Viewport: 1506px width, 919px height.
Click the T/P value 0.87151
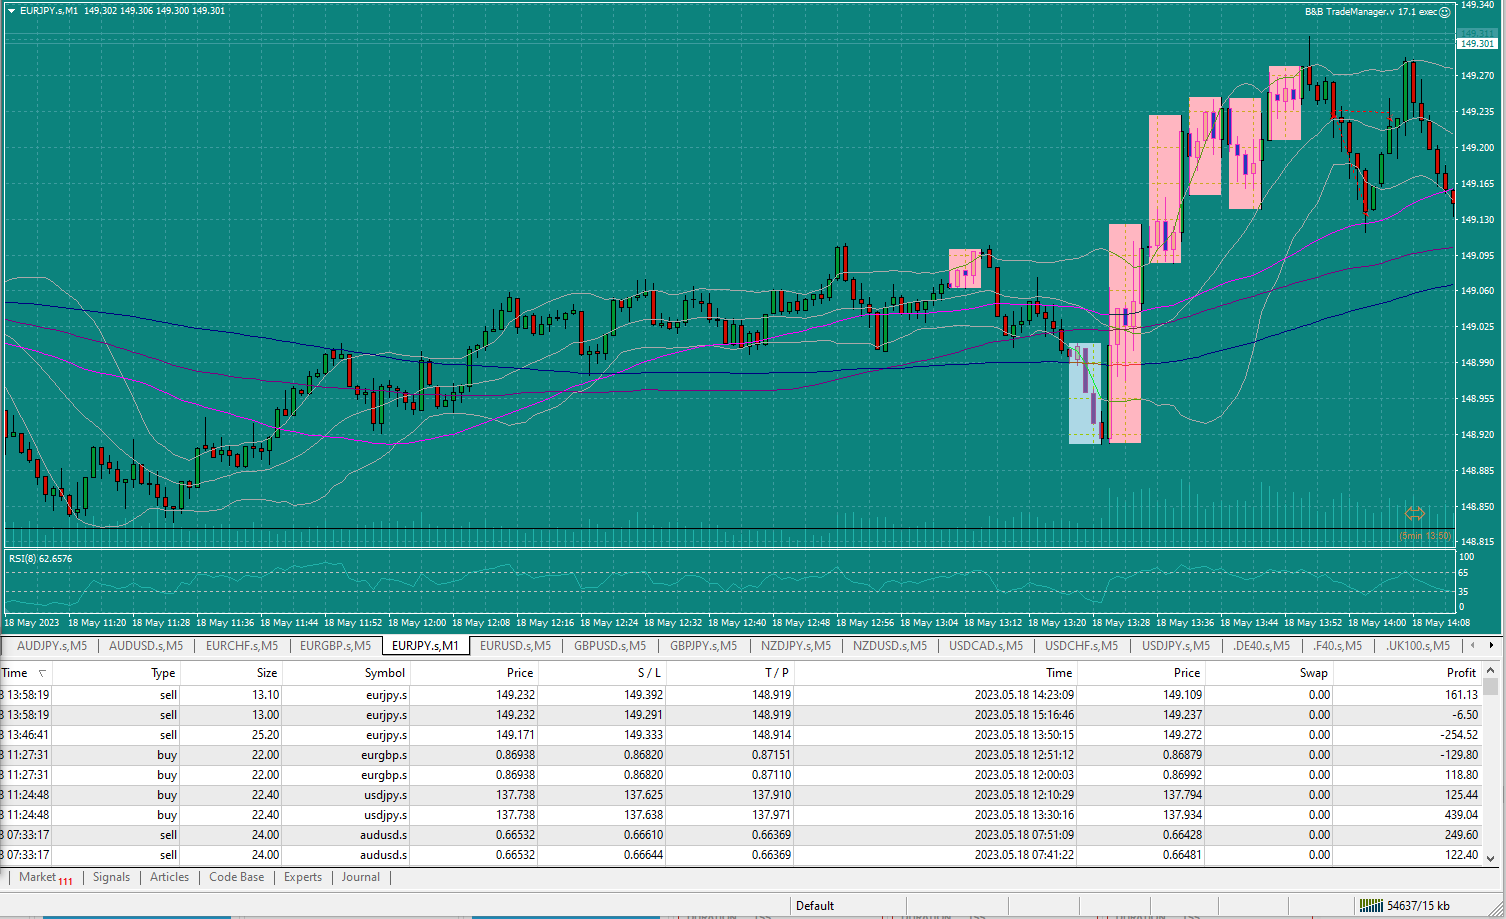(771, 755)
